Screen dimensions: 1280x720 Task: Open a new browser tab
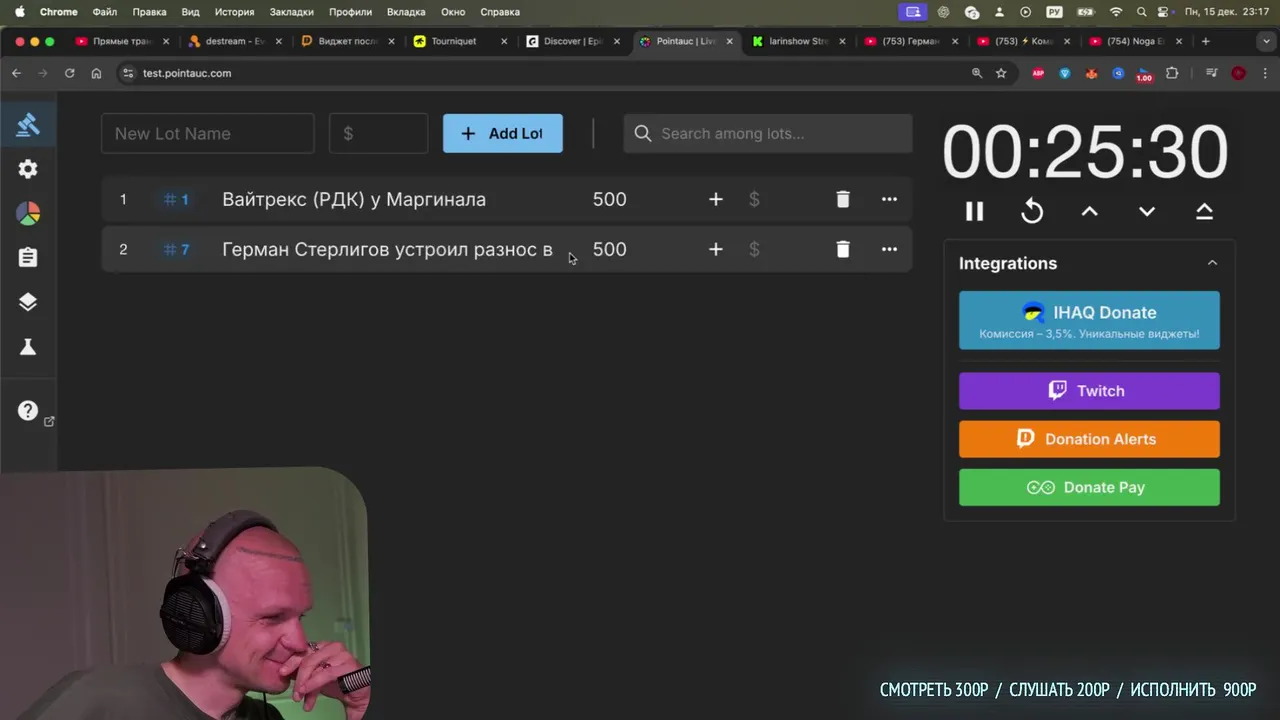pos(1205,41)
